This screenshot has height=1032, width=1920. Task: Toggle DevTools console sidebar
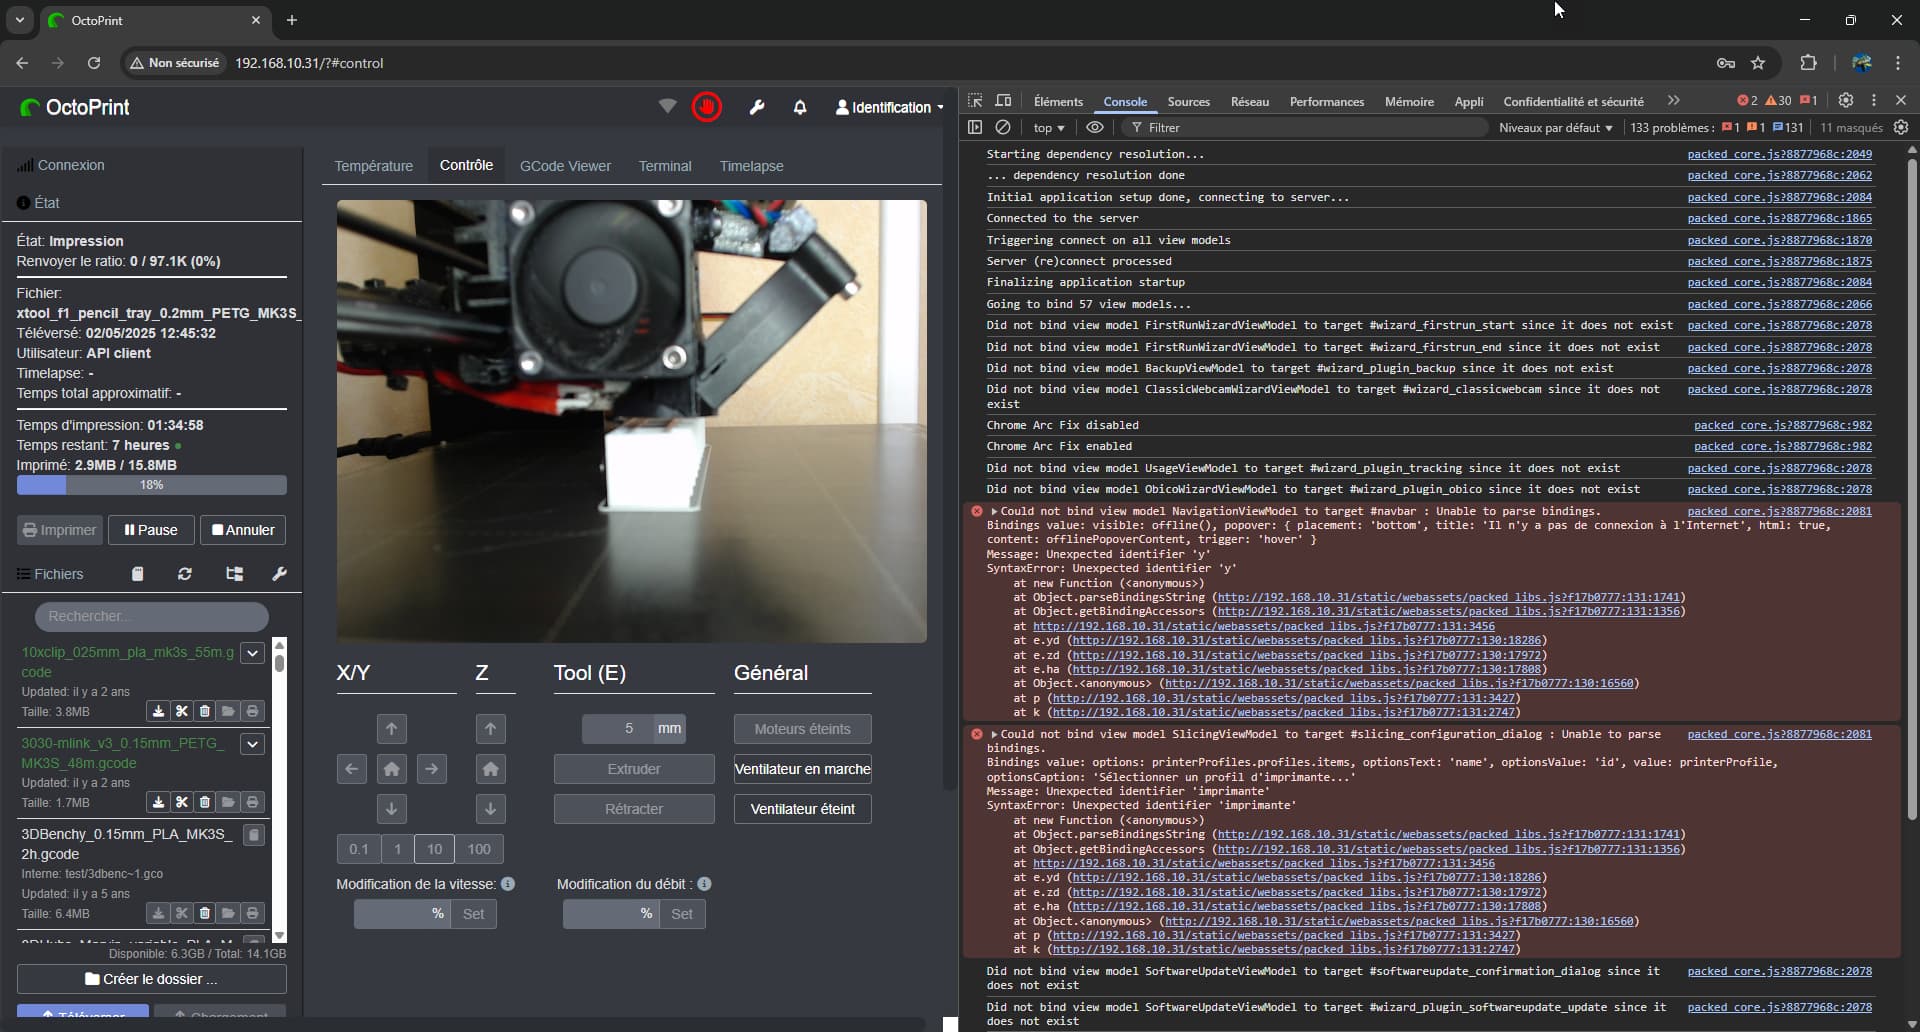point(975,127)
